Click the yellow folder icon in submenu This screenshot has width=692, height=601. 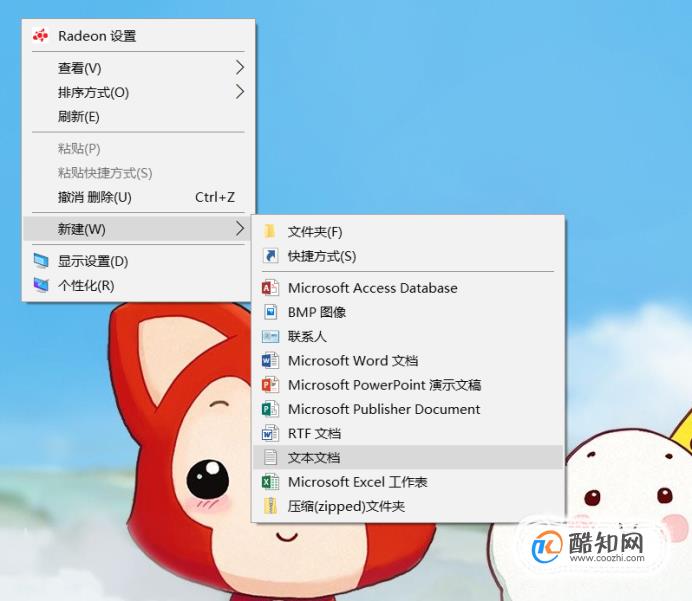coord(270,231)
